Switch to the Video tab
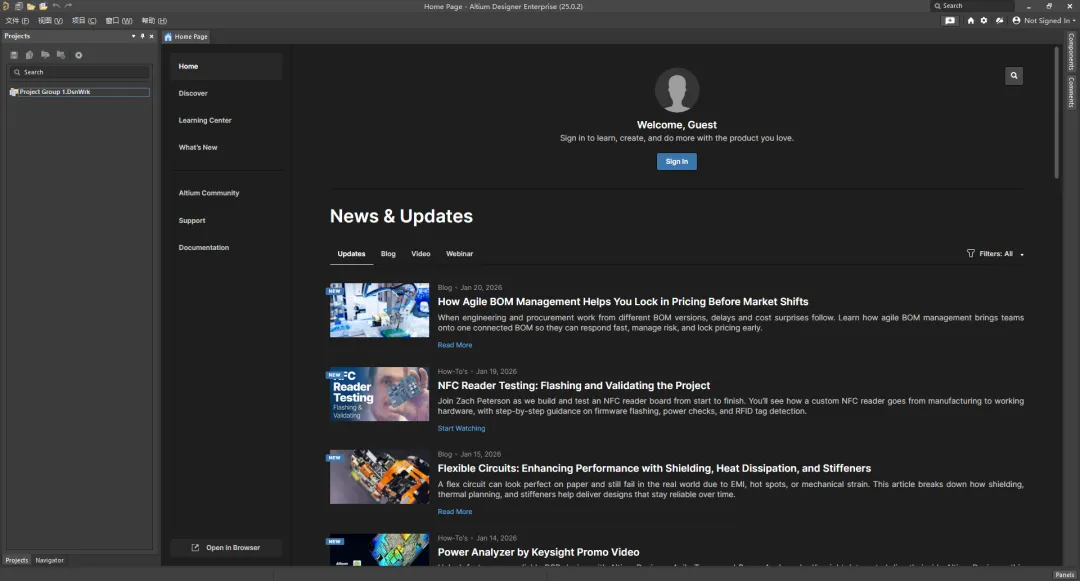Image resolution: width=1080 pixels, height=581 pixels. point(421,254)
